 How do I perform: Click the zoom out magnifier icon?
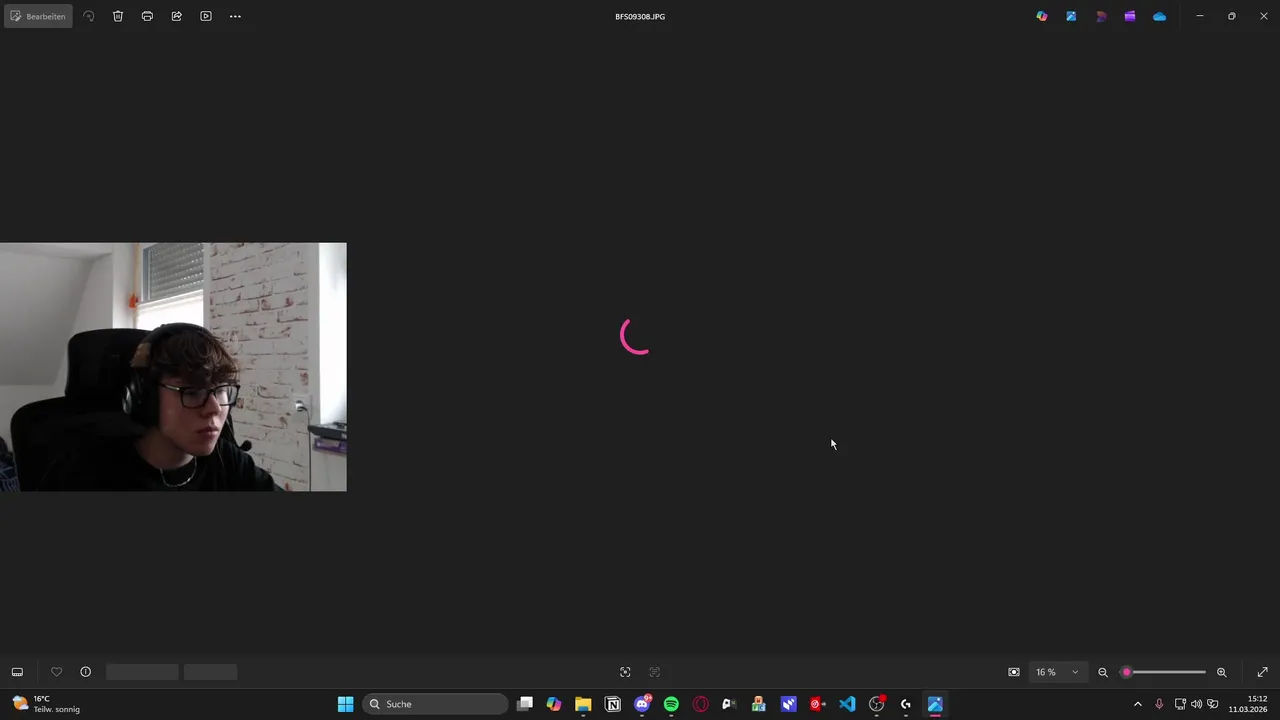[x=1103, y=672]
